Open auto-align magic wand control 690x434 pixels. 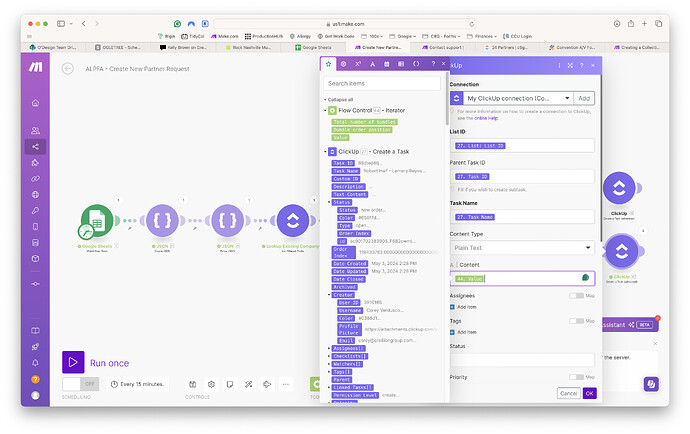pyautogui.click(x=249, y=384)
